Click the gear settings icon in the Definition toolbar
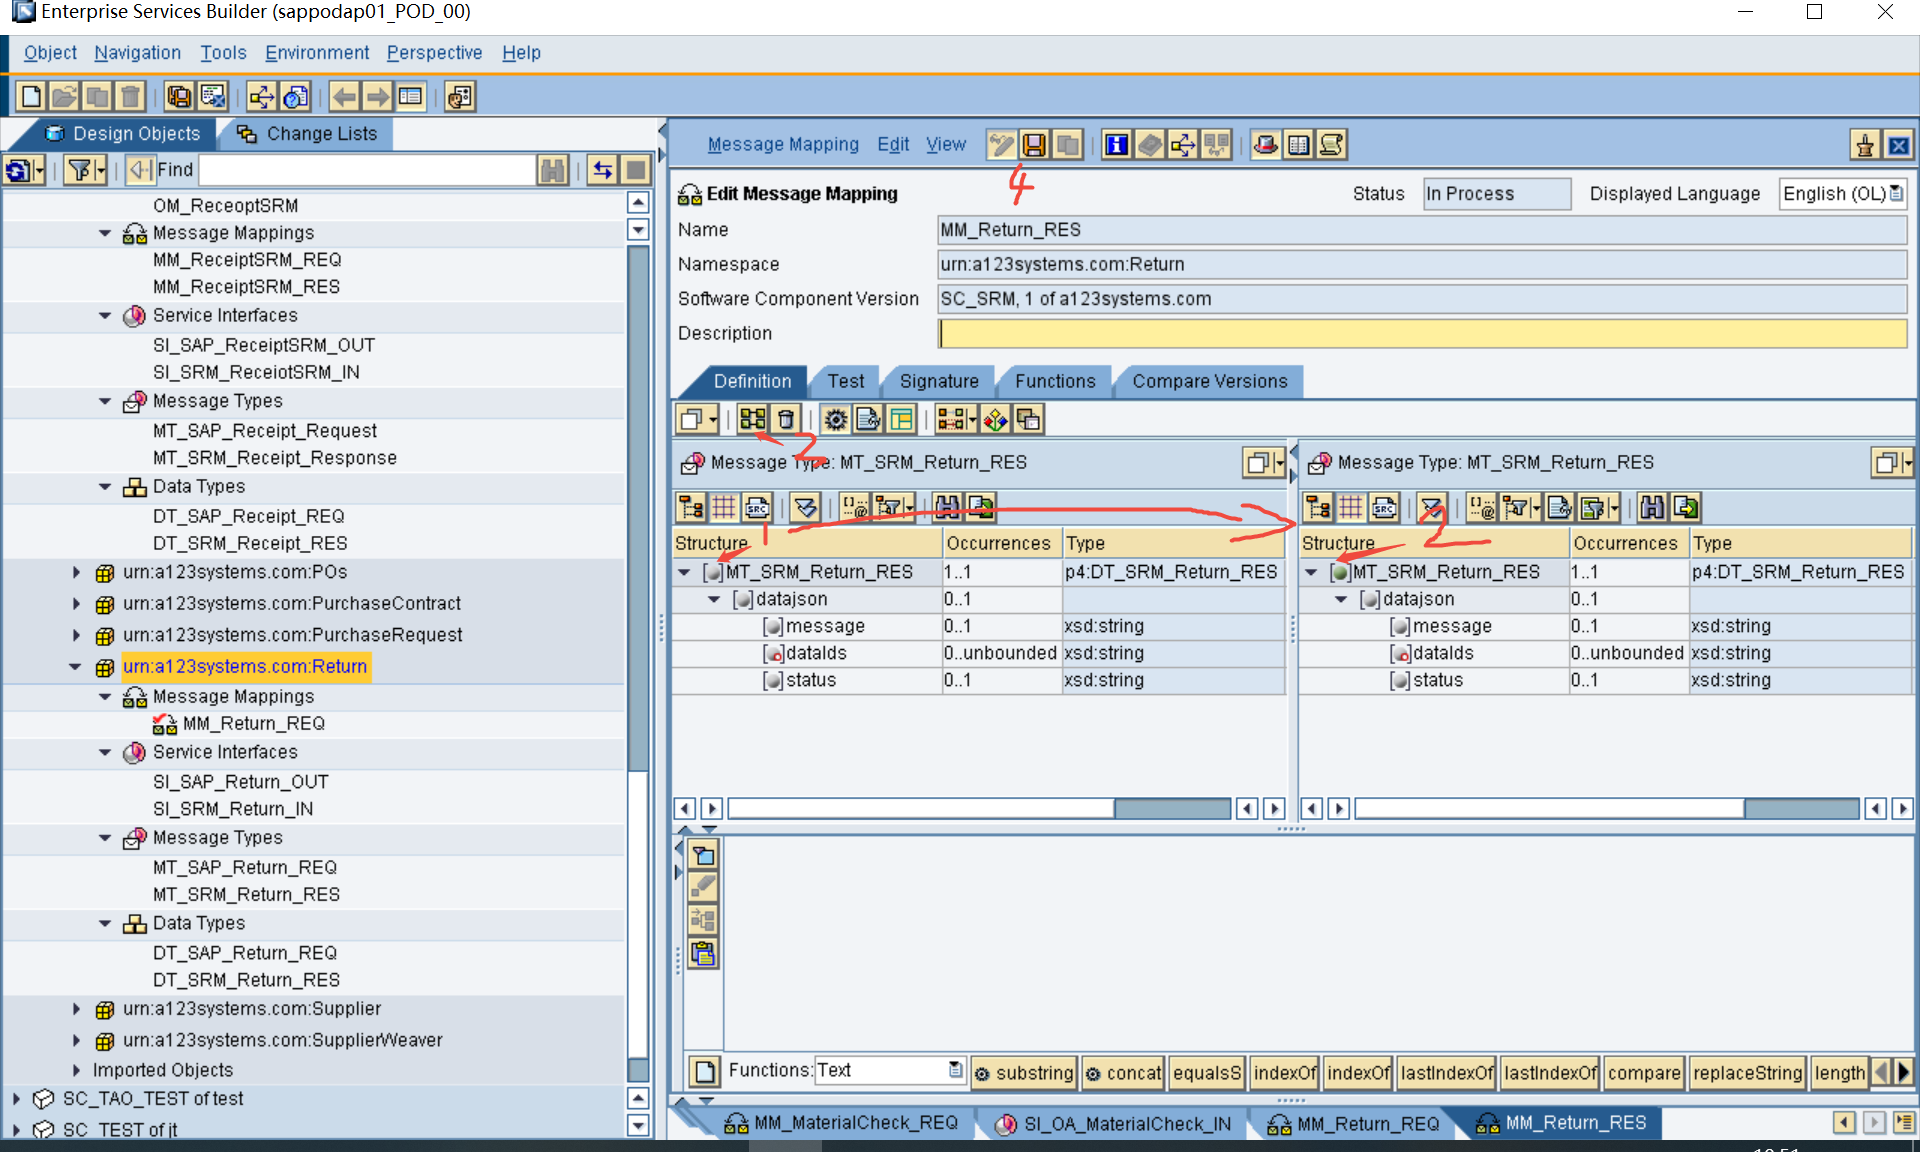 tap(836, 419)
